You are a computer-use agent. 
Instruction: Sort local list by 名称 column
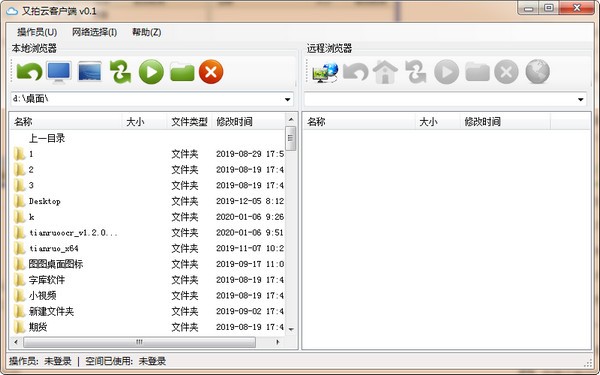[x=65, y=122]
